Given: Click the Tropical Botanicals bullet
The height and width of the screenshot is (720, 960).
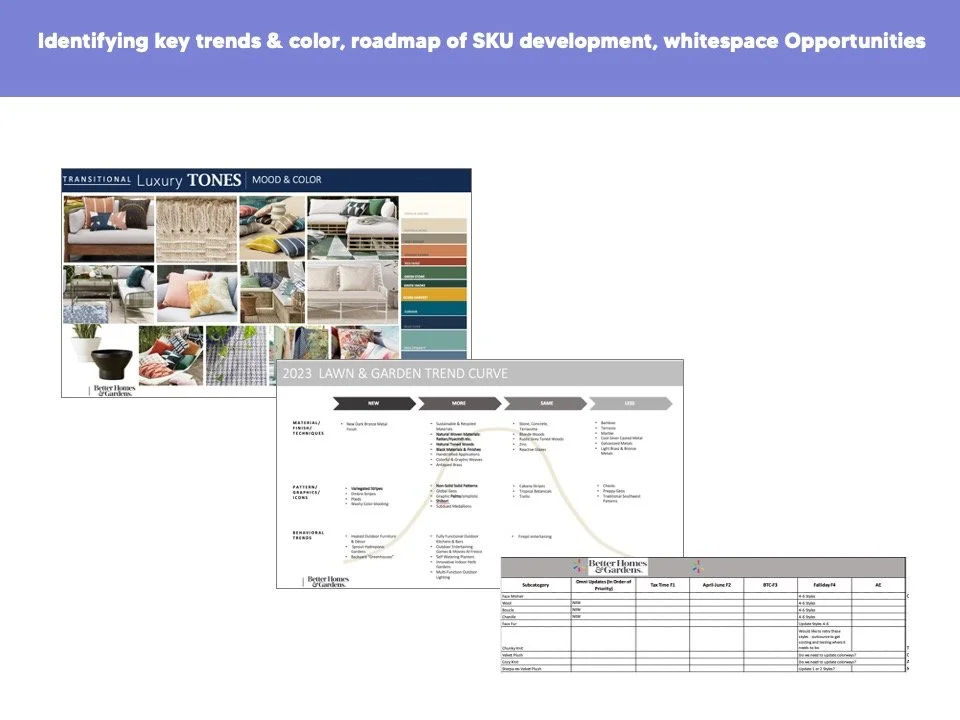Looking at the screenshot, I should [535, 491].
